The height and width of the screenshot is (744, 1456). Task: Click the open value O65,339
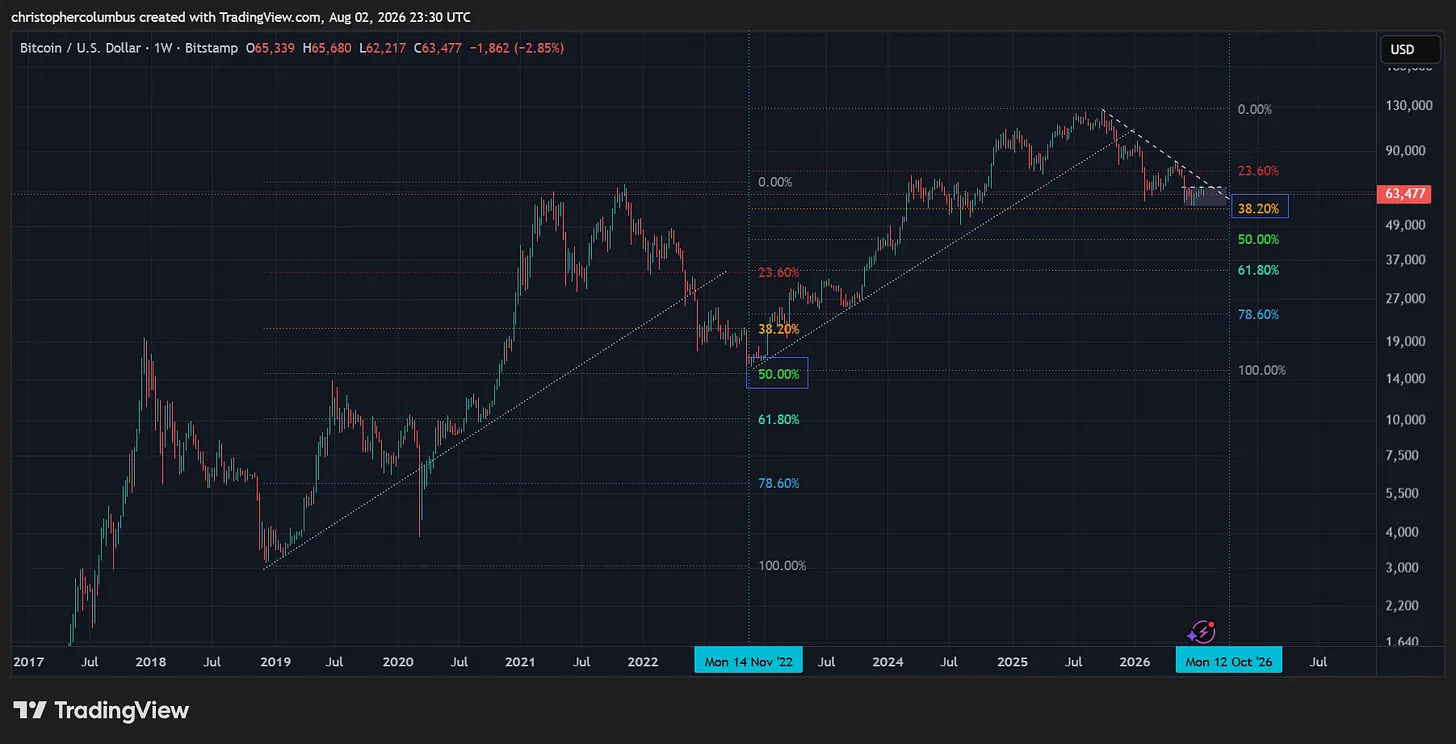point(271,47)
